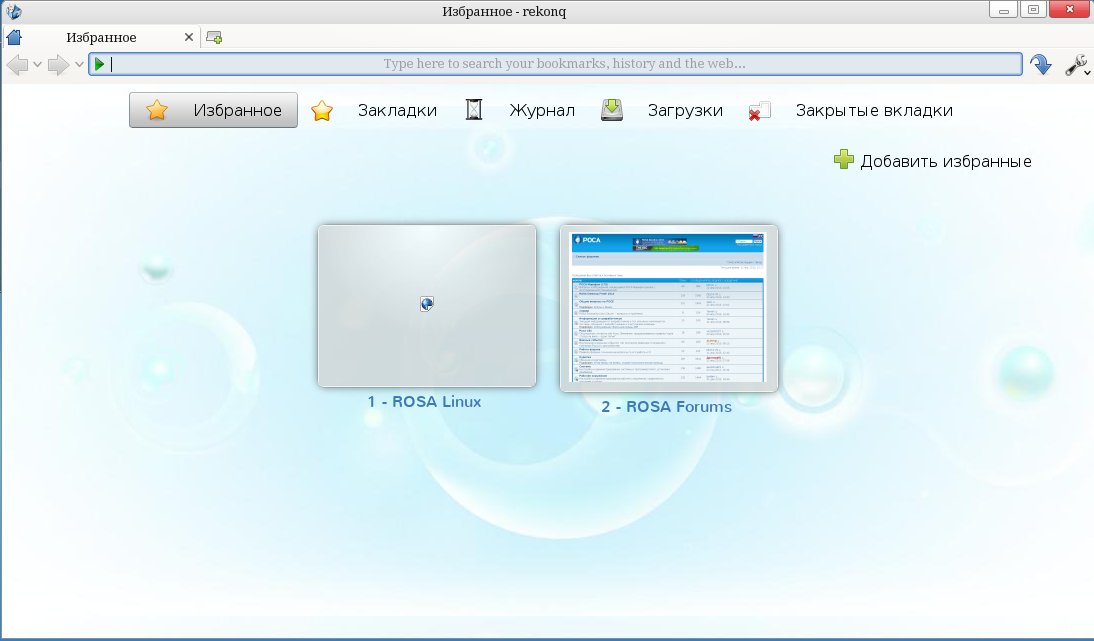Viewport: 1094px width, 641px height.
Task: Expand the back history dropdown arrow
Action: (38, 65)
